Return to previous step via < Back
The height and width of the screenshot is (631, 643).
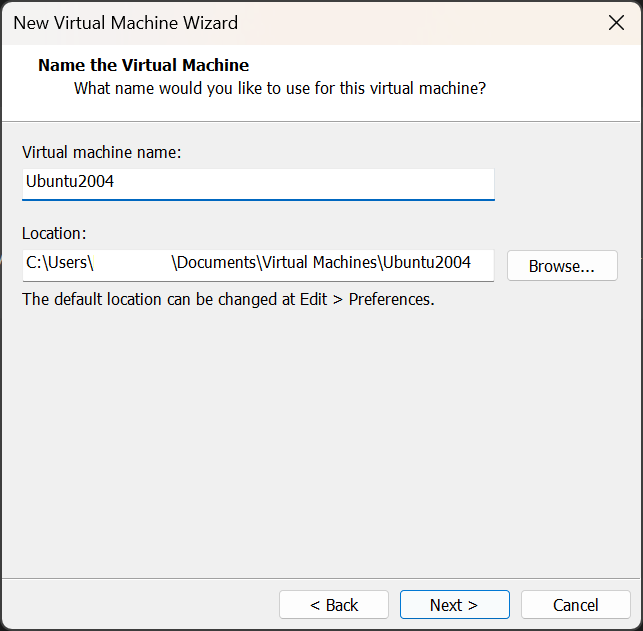pos(334,605)
